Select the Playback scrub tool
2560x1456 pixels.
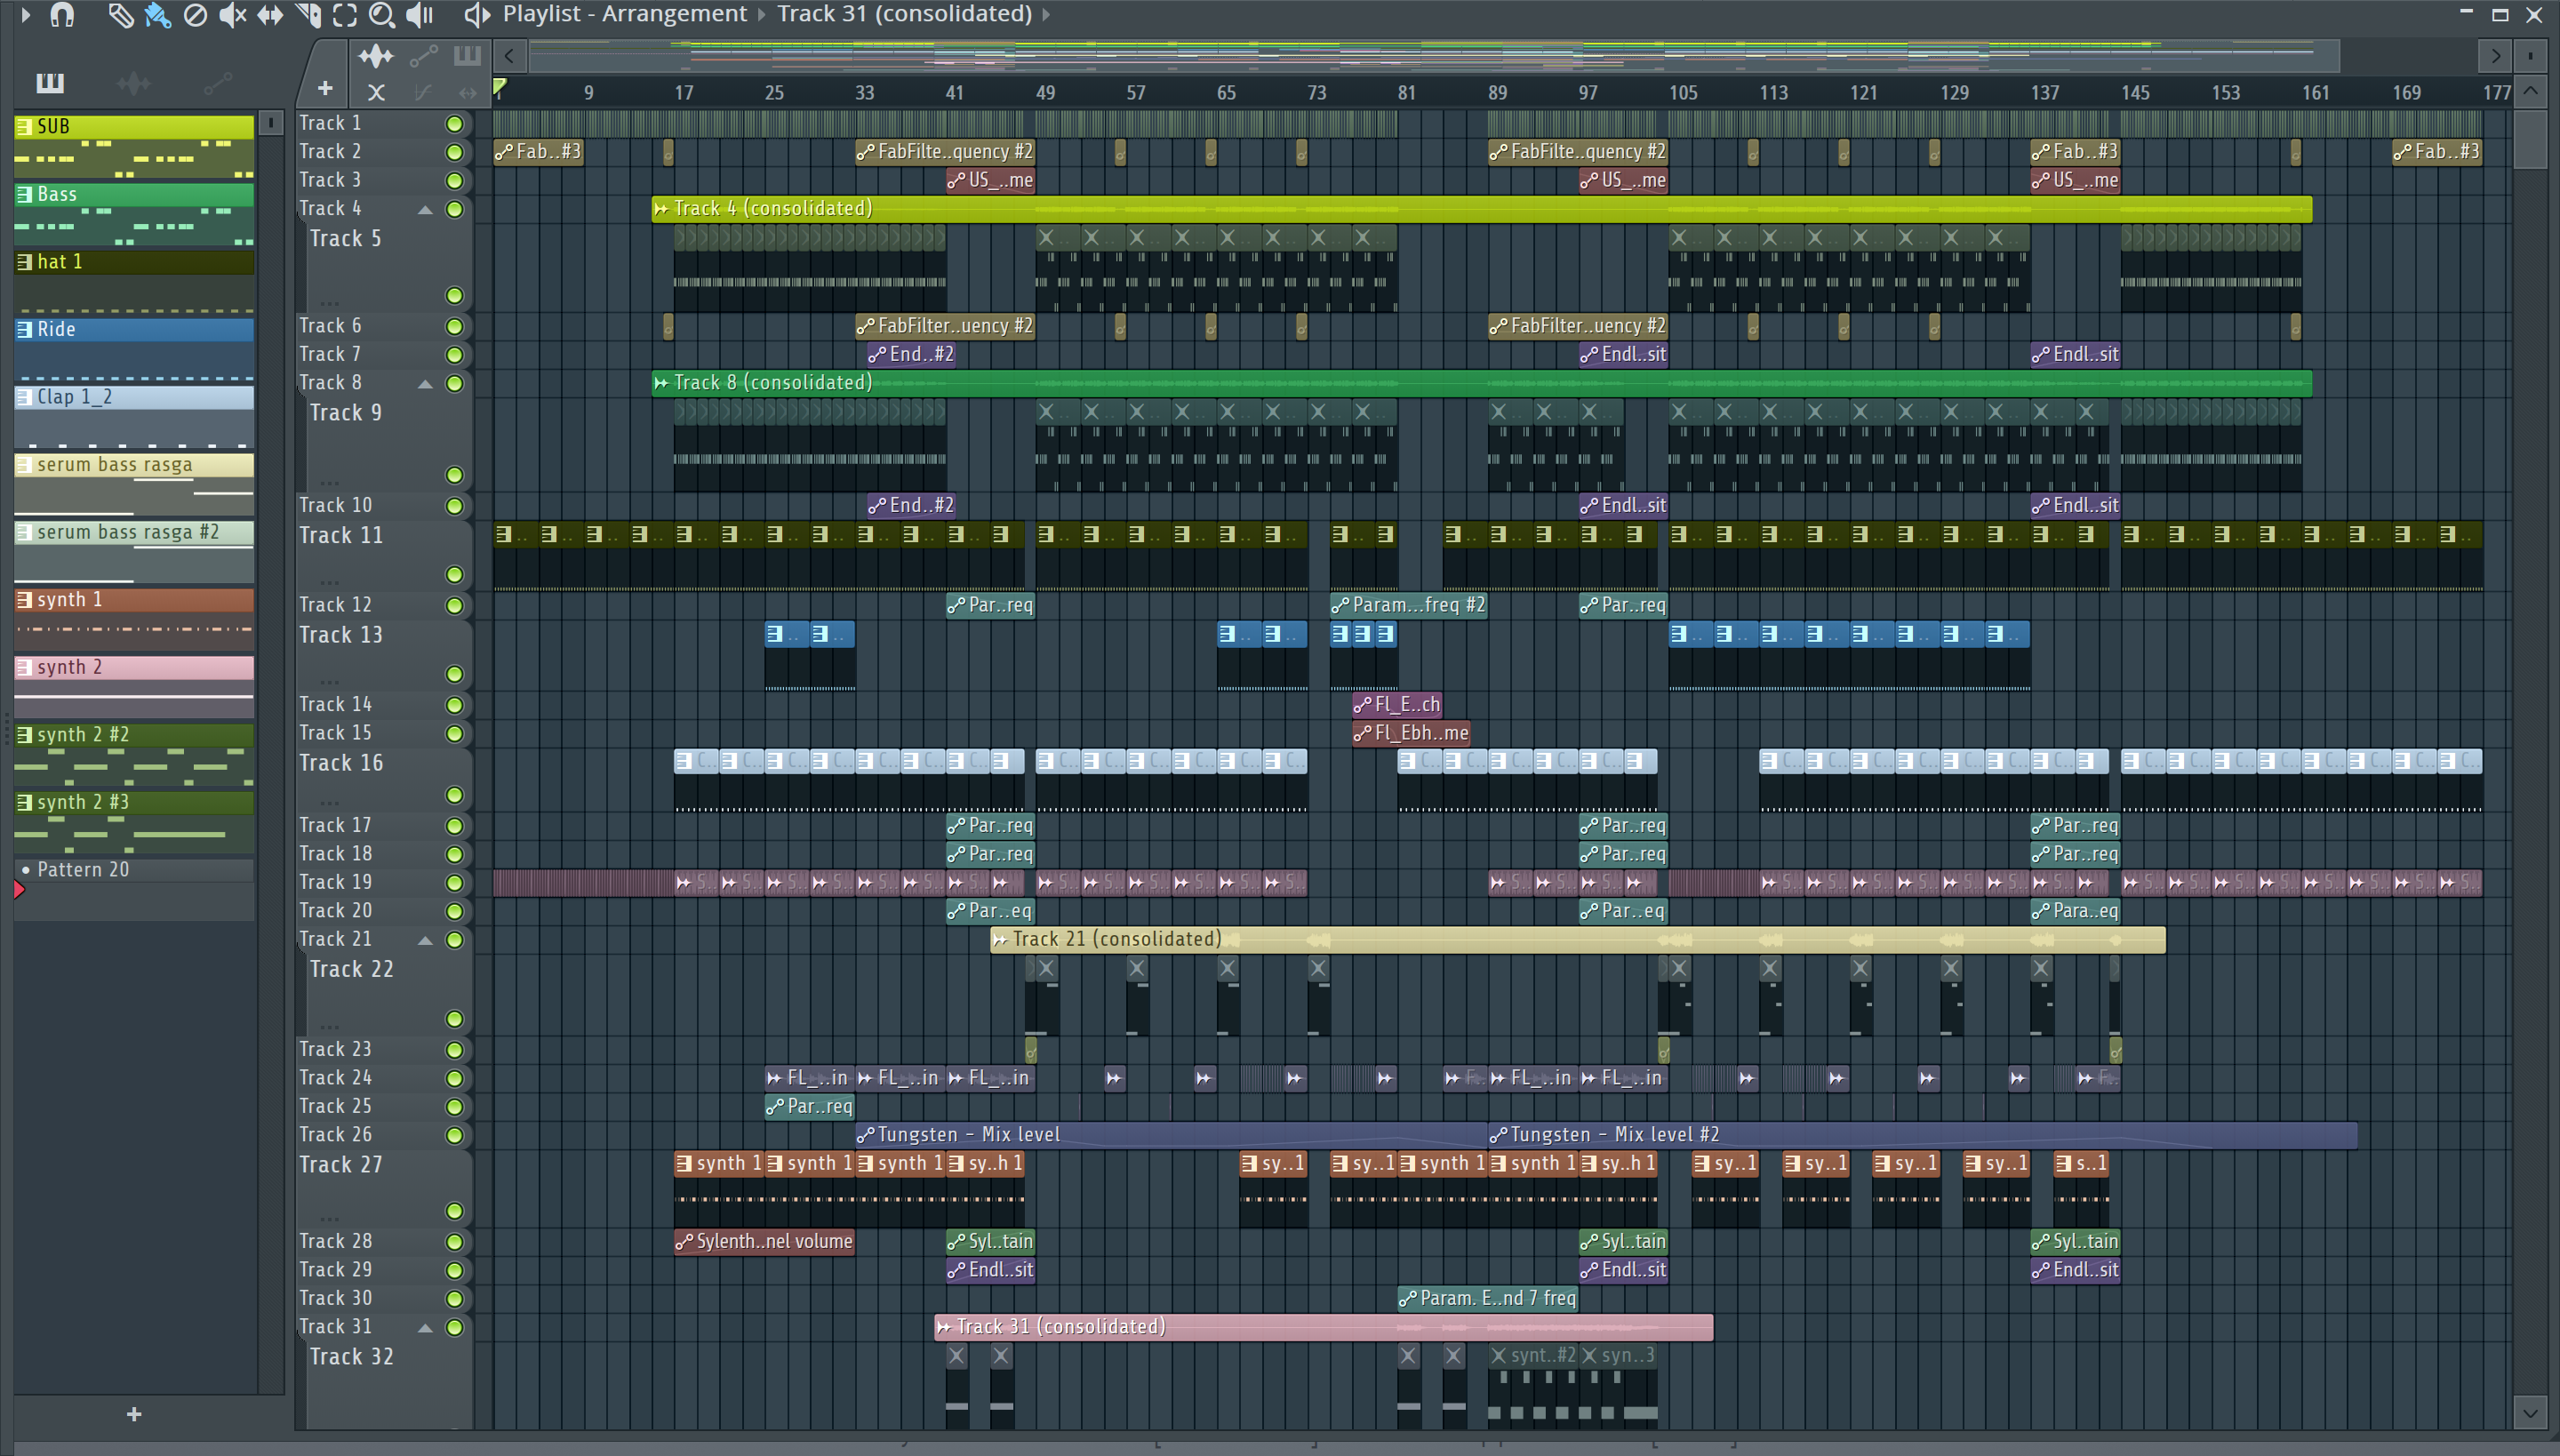[x=420, y=15]
